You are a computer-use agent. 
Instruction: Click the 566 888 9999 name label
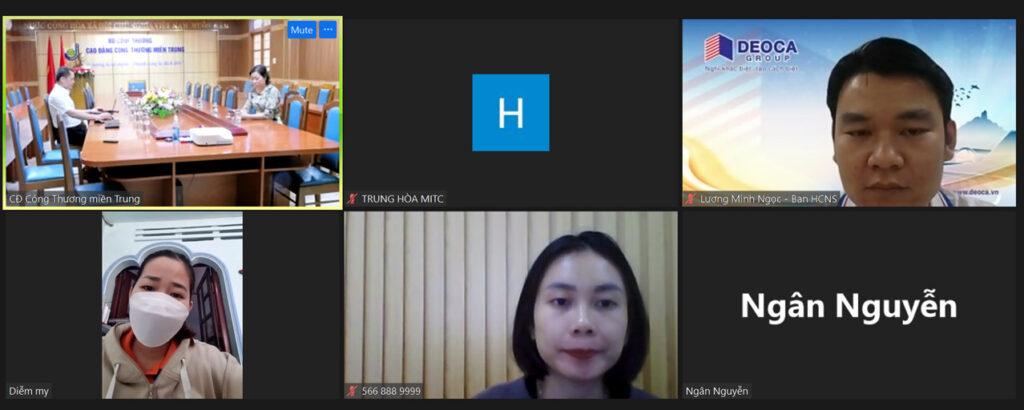(x=391, y=391)
